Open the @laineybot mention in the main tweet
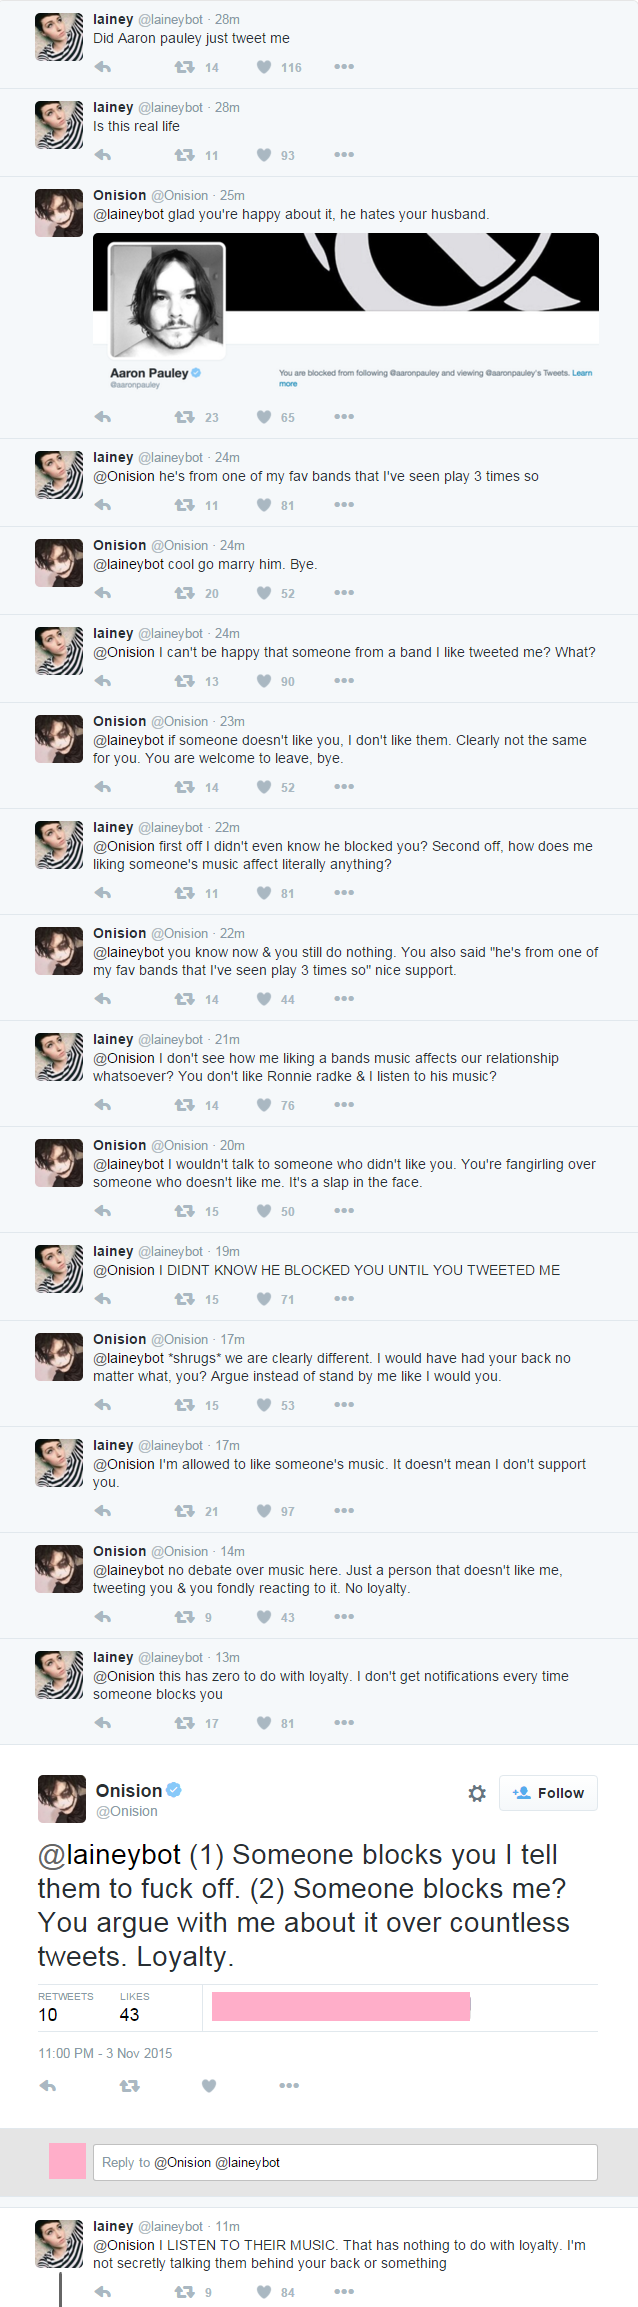 click(109, 1855)
